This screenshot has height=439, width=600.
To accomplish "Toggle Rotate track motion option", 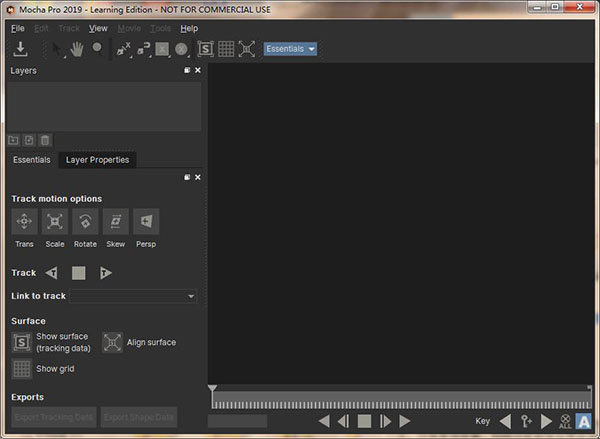I will [85, 221].
